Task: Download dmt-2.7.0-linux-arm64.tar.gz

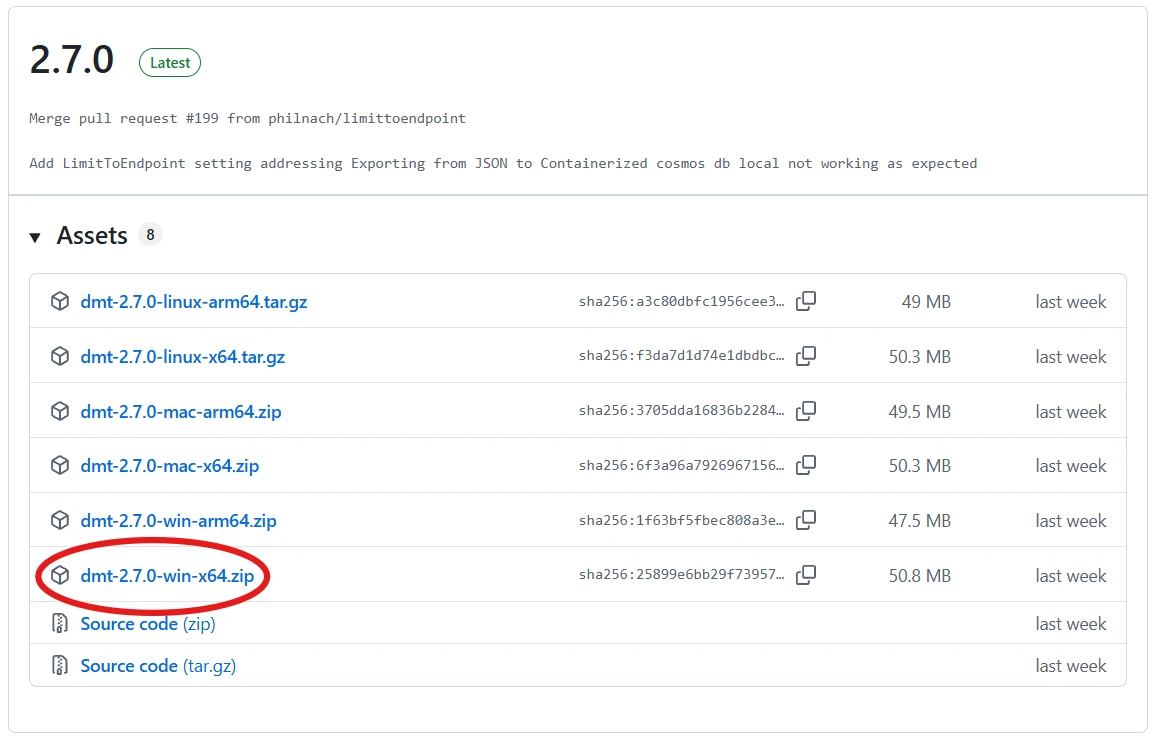Action: (193, 301)
